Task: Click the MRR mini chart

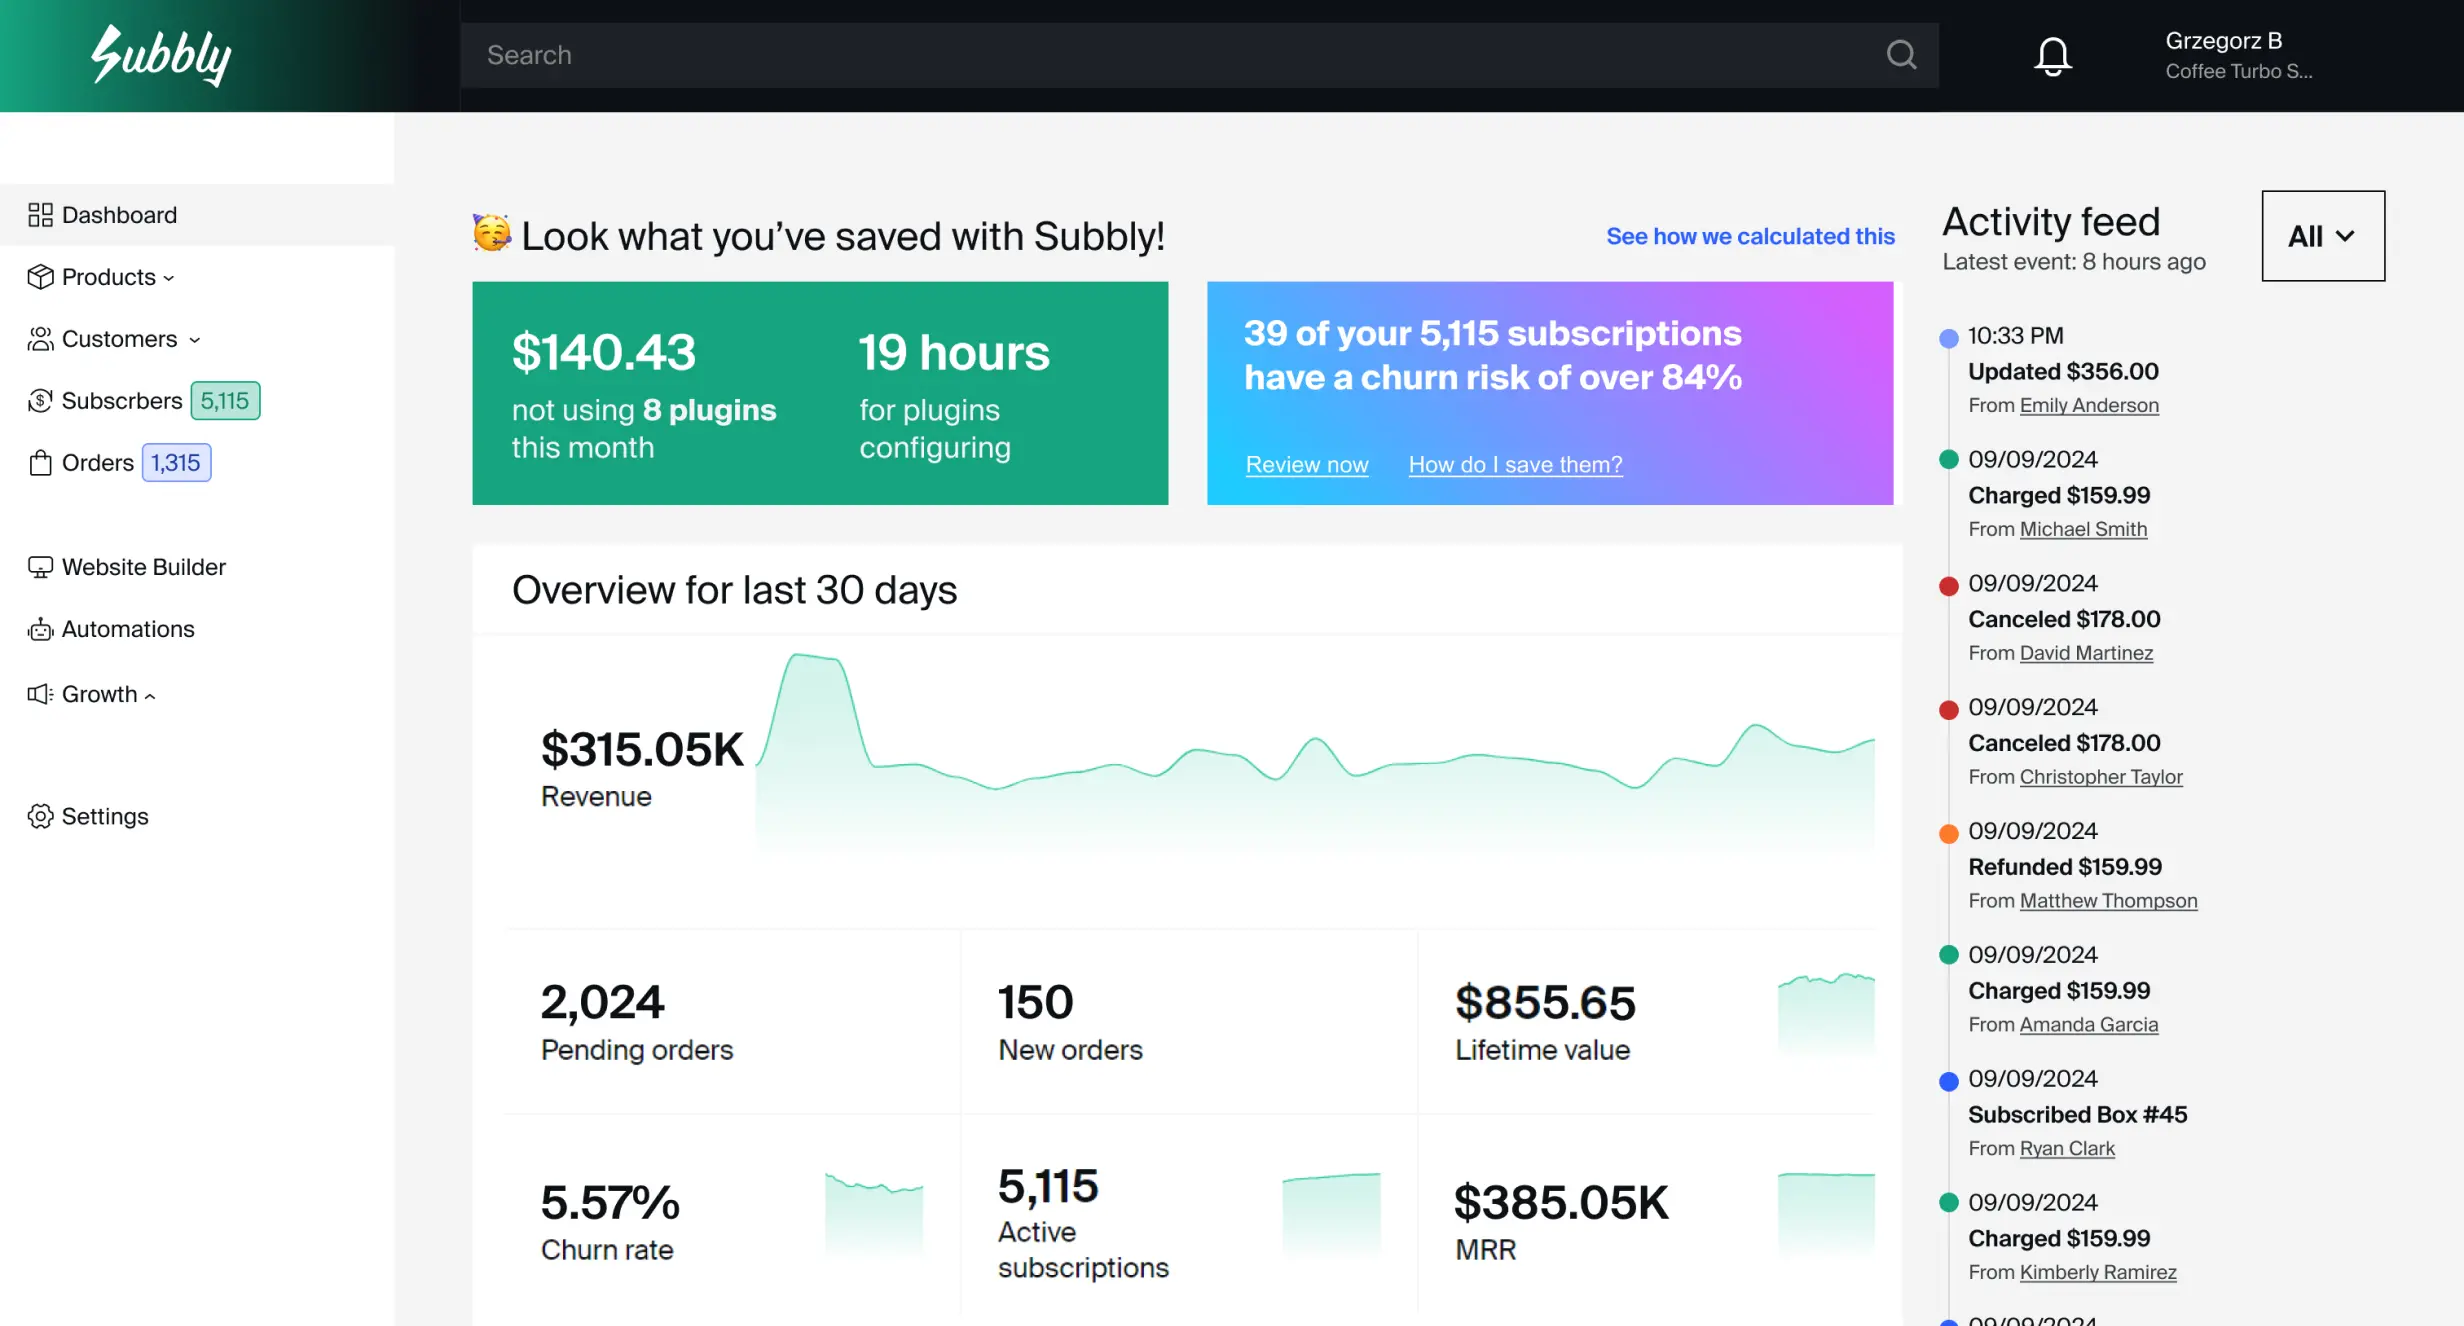Action: (x=1826, y=1213)
